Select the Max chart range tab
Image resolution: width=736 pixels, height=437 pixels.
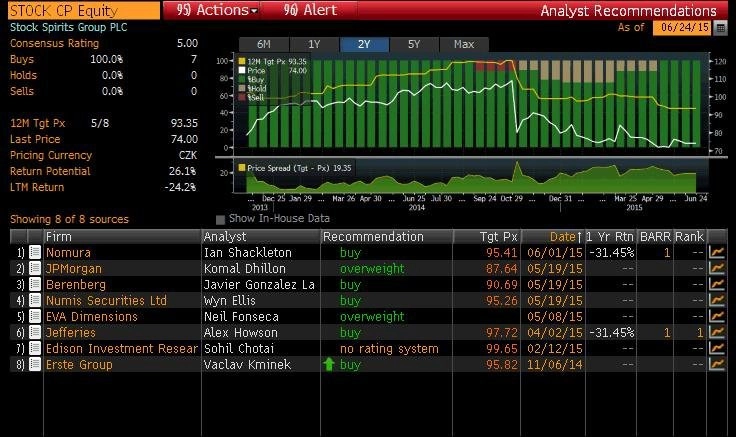(464, 45)
